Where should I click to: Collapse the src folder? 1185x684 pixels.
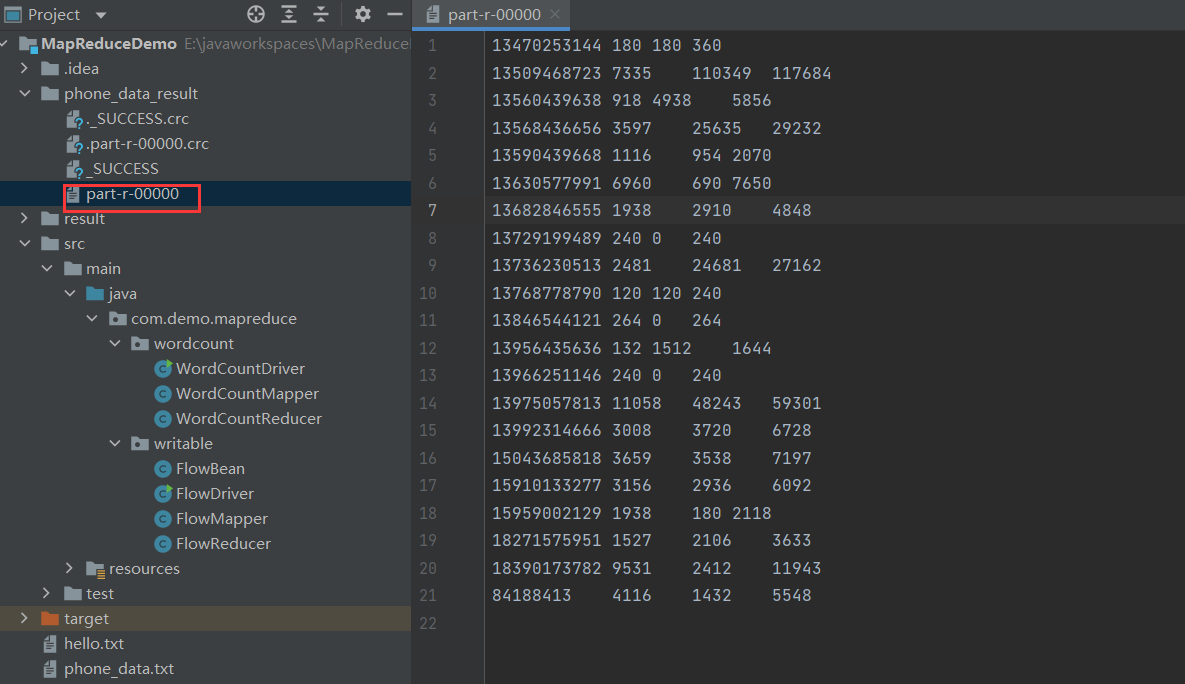24,243
